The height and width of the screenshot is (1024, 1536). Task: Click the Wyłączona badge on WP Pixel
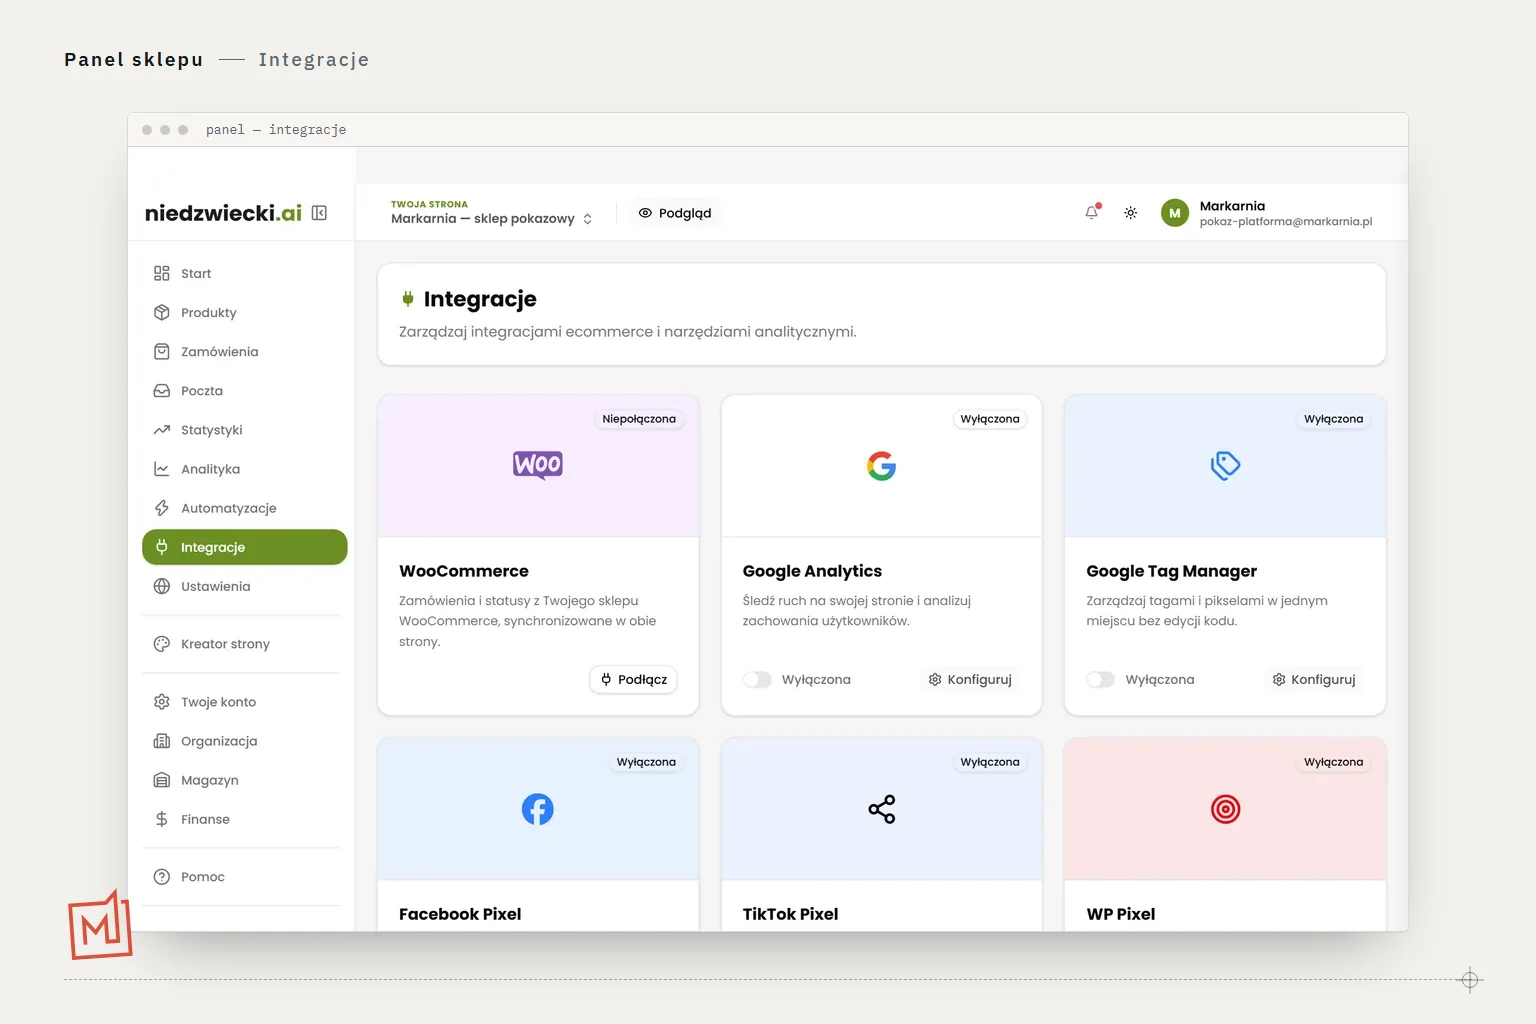[x=1333, y=762]
